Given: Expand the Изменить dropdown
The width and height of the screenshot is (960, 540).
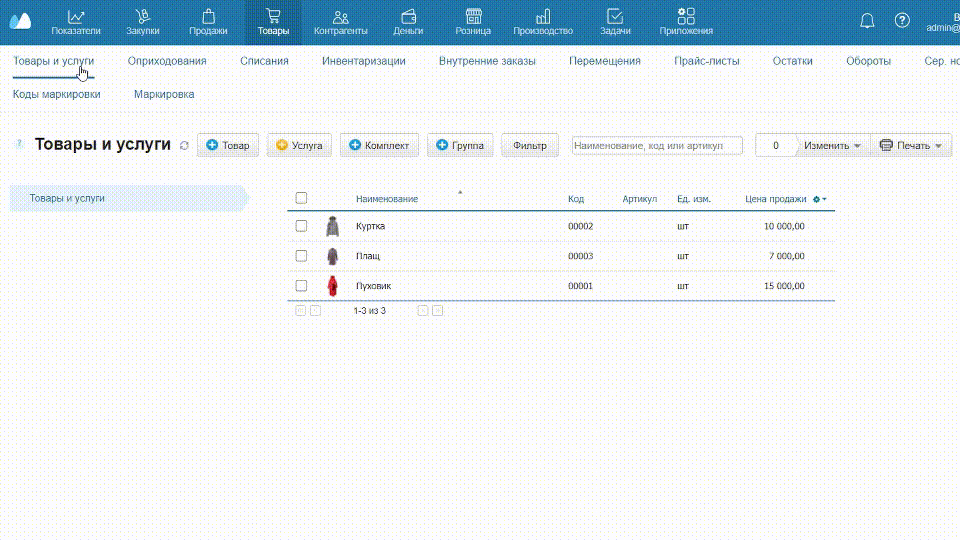Looking at the screenshot, I should (832, 146).
